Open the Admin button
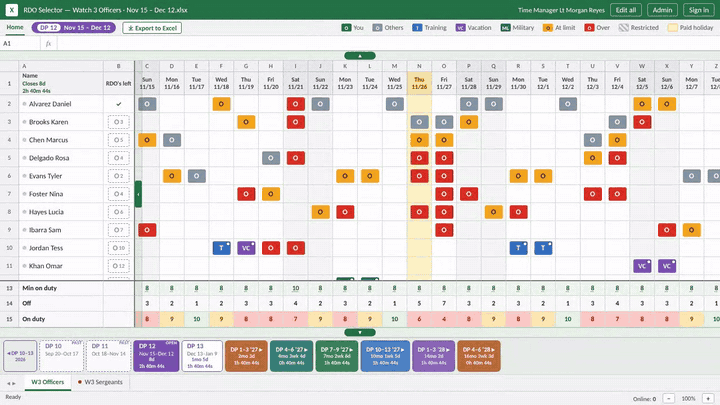The image size is (720, 405). [662, 10]
